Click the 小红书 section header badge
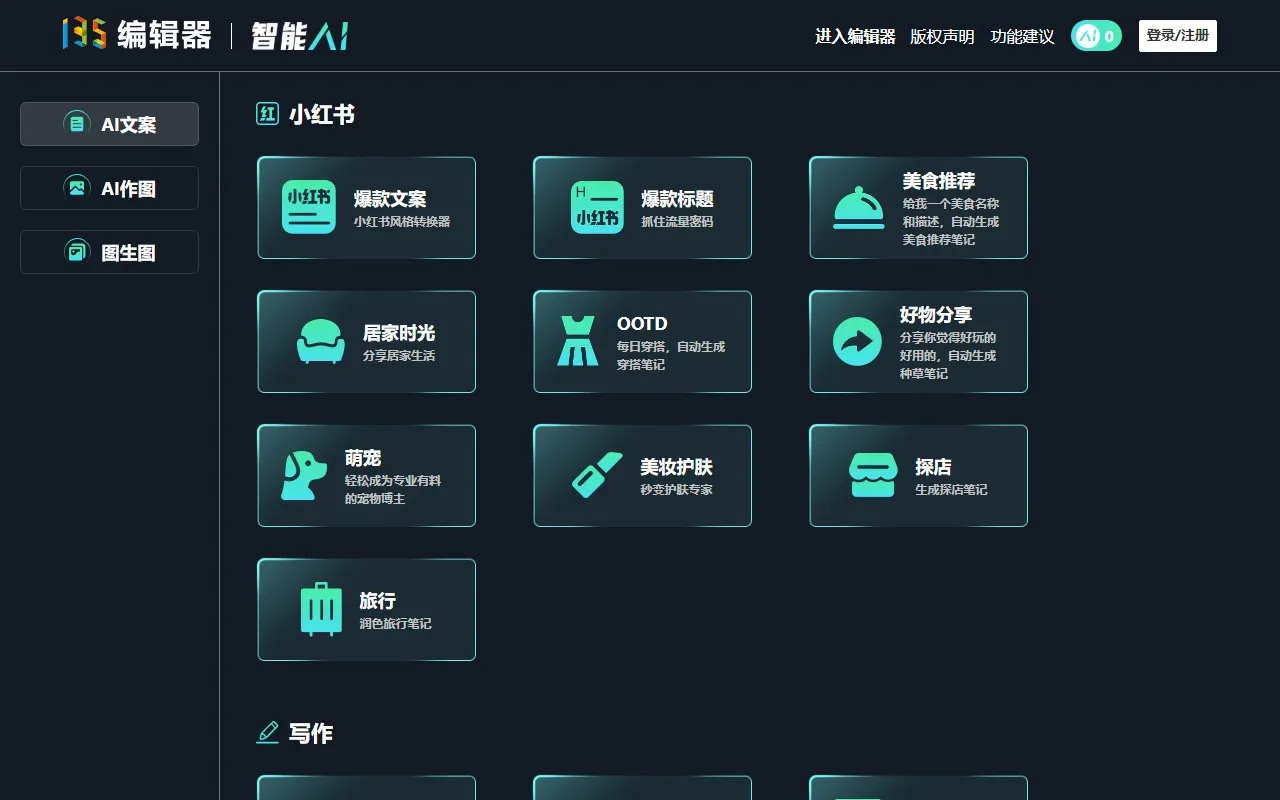1280x800 pixels. click(x=266, y=114)
